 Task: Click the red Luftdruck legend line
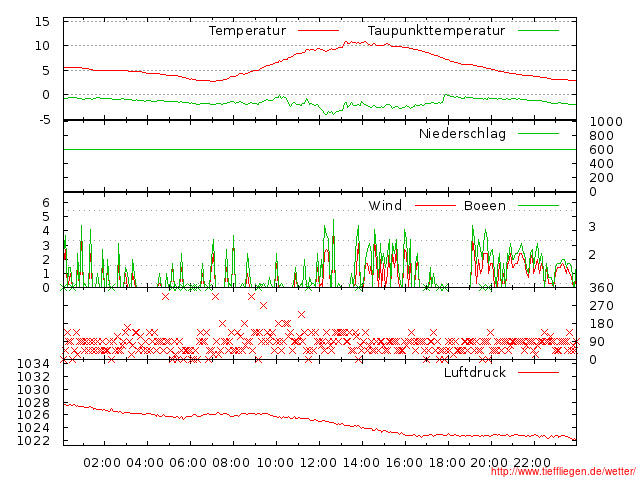[538, 372]
